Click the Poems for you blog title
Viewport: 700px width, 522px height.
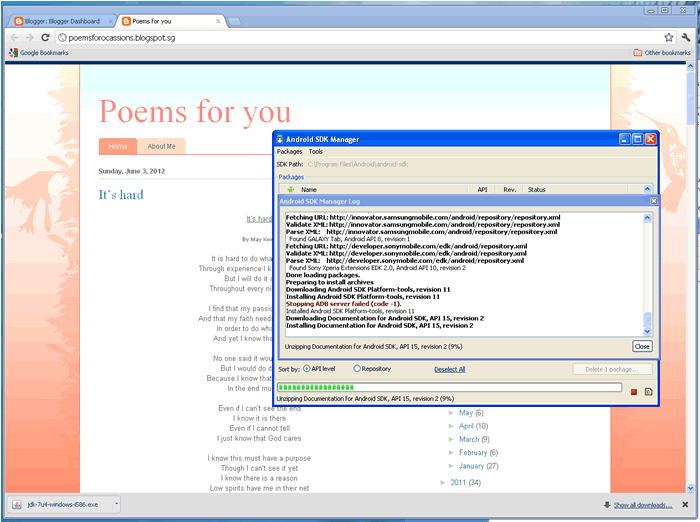195,111
